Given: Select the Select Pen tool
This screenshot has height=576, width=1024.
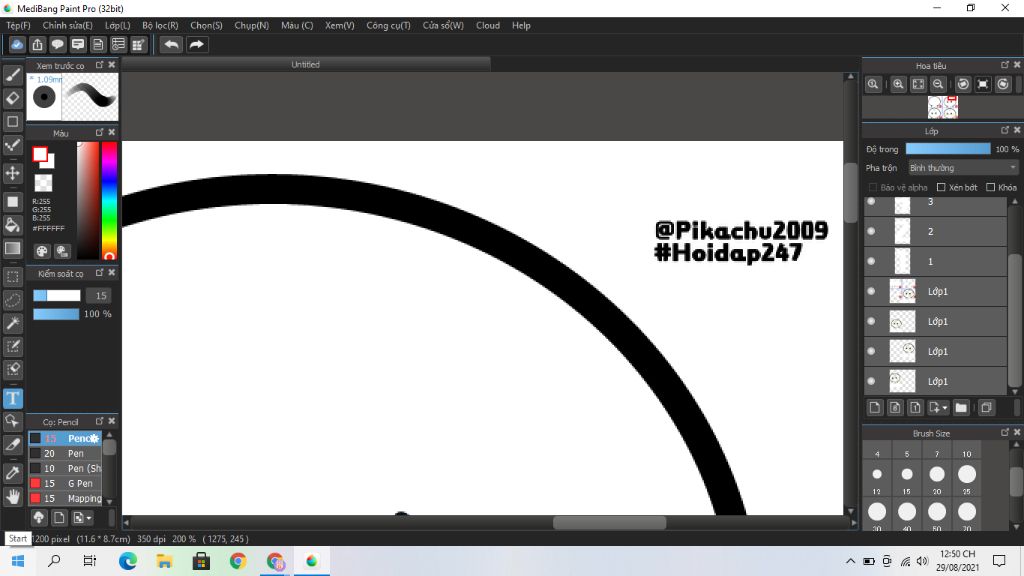Looking at the screenshot, I should pyautogui.click(x=12, y=346).
